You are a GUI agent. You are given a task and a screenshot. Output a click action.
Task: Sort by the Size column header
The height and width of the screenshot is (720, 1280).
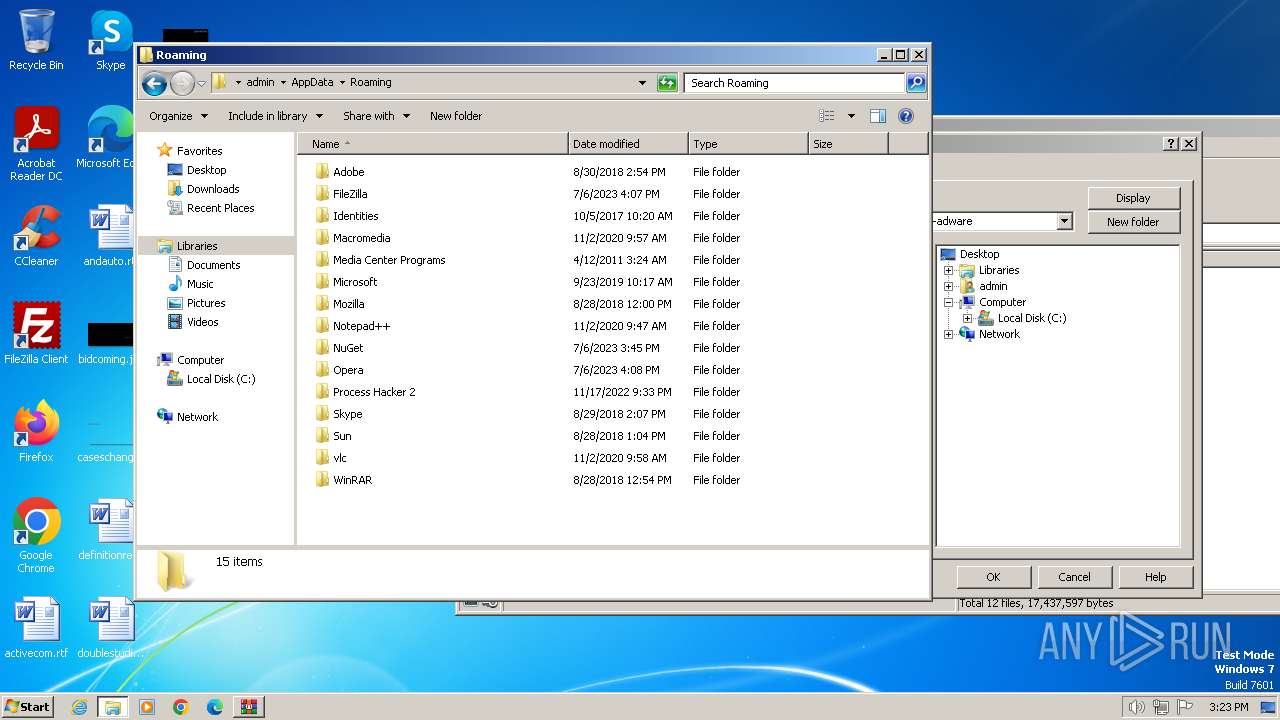click(848, 144)
